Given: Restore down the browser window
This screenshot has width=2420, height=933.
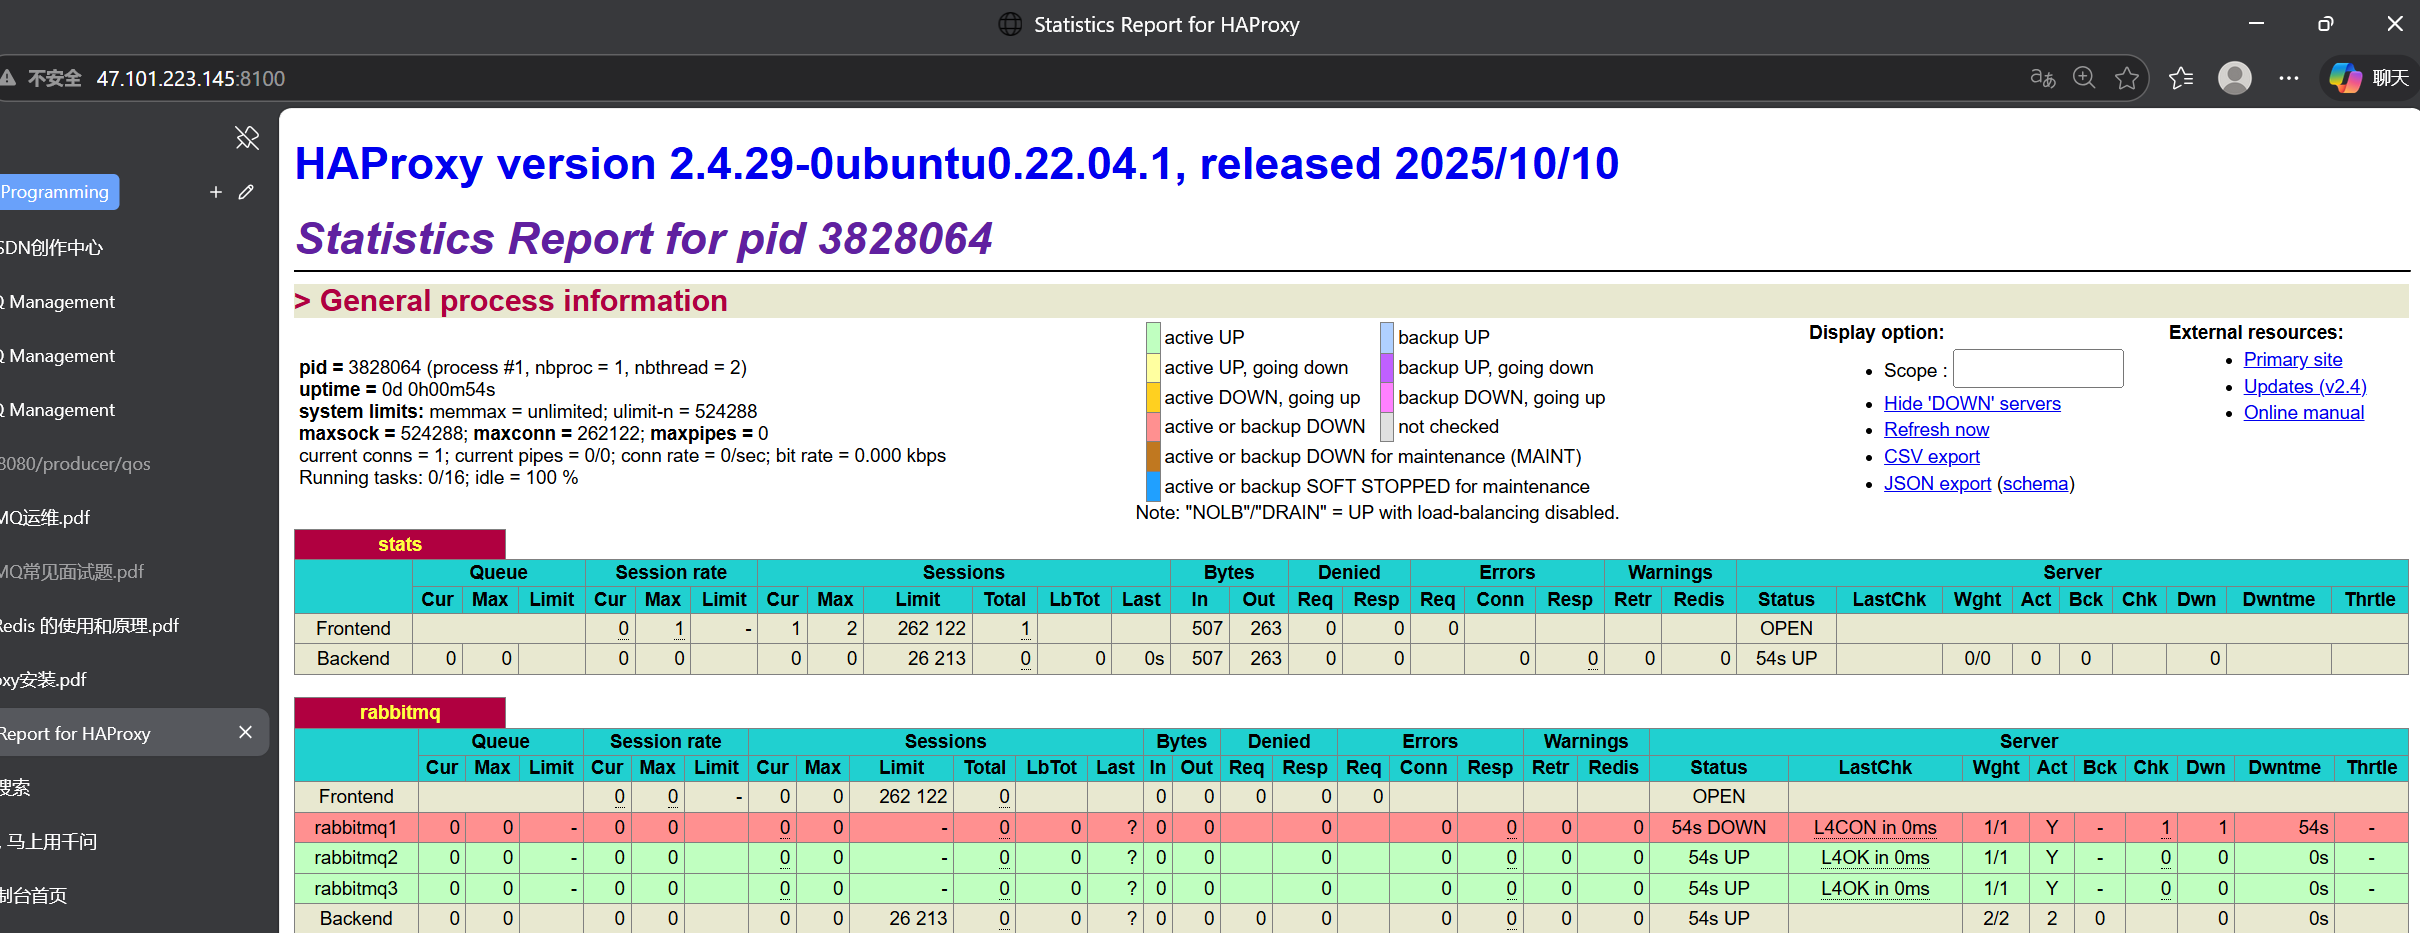Looking at the screenshot, I should 2325,24.
